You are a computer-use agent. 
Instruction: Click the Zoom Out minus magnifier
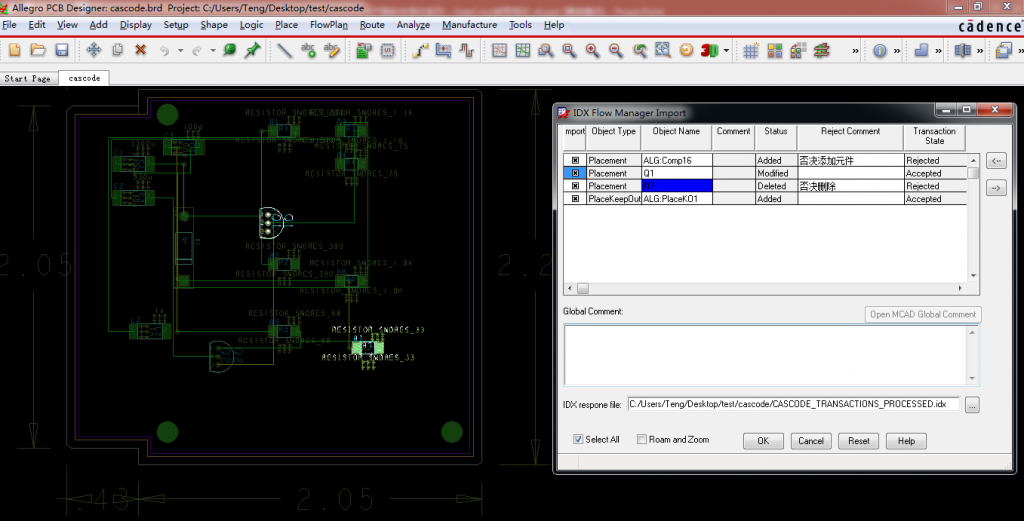[x=616, y=50]
